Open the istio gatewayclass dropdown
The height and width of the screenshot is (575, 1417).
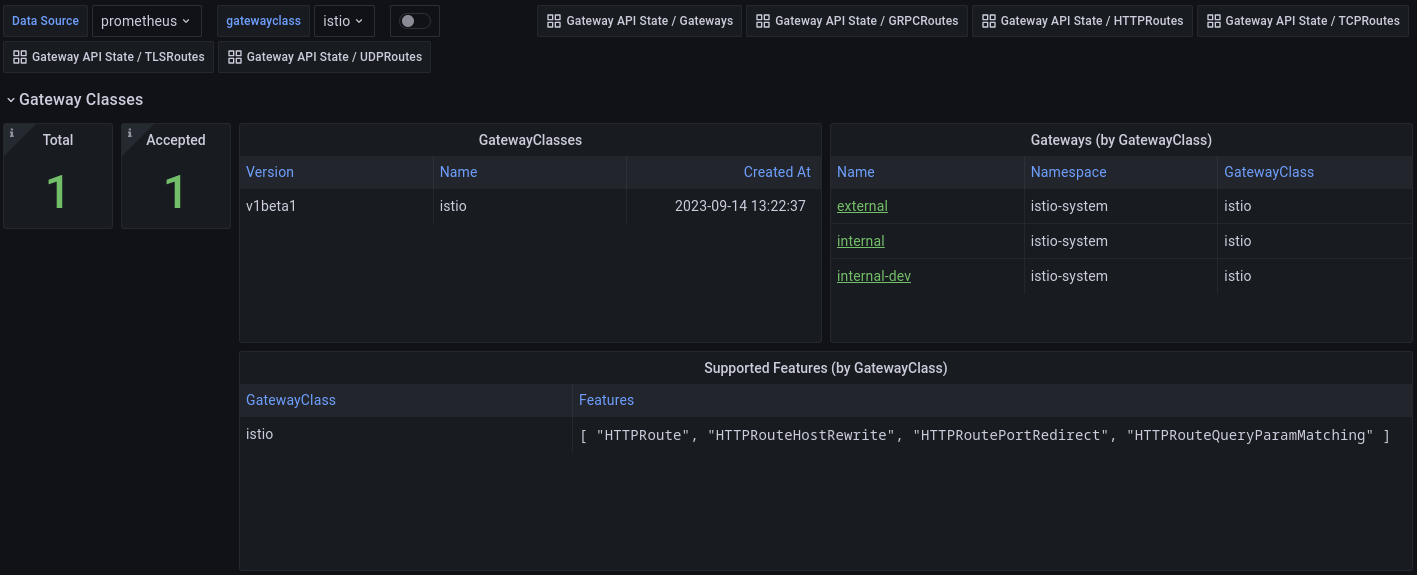tap(344, 21)
